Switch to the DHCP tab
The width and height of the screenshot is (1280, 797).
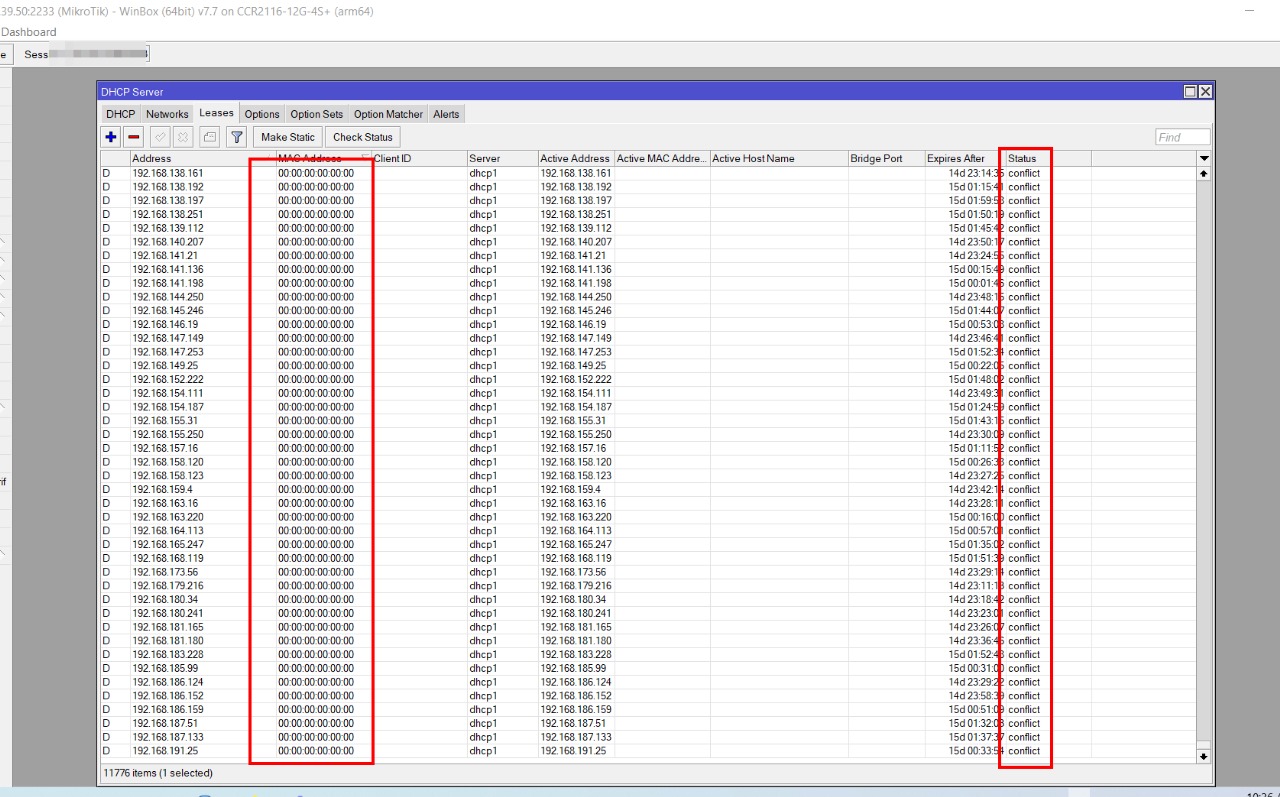coord(121,114)
